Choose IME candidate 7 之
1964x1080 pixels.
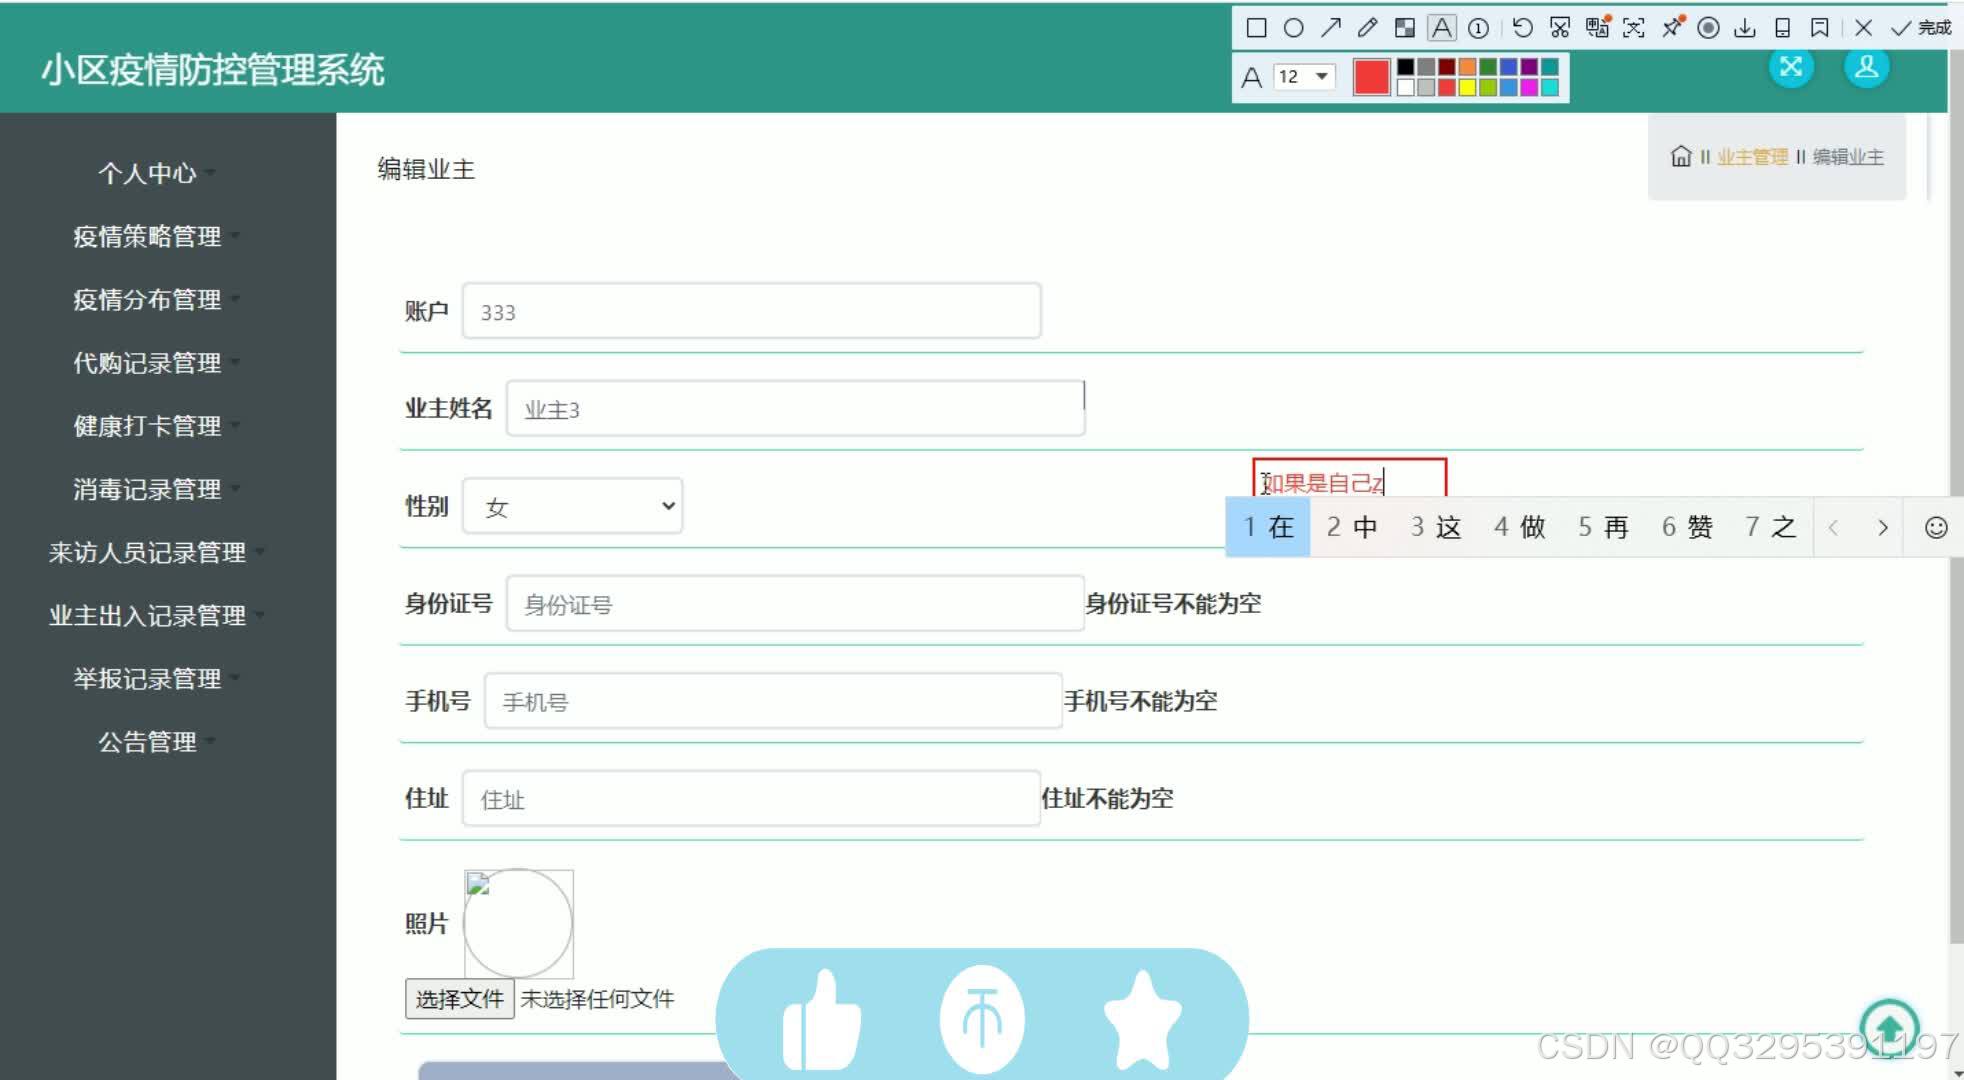click(1770, 527)
